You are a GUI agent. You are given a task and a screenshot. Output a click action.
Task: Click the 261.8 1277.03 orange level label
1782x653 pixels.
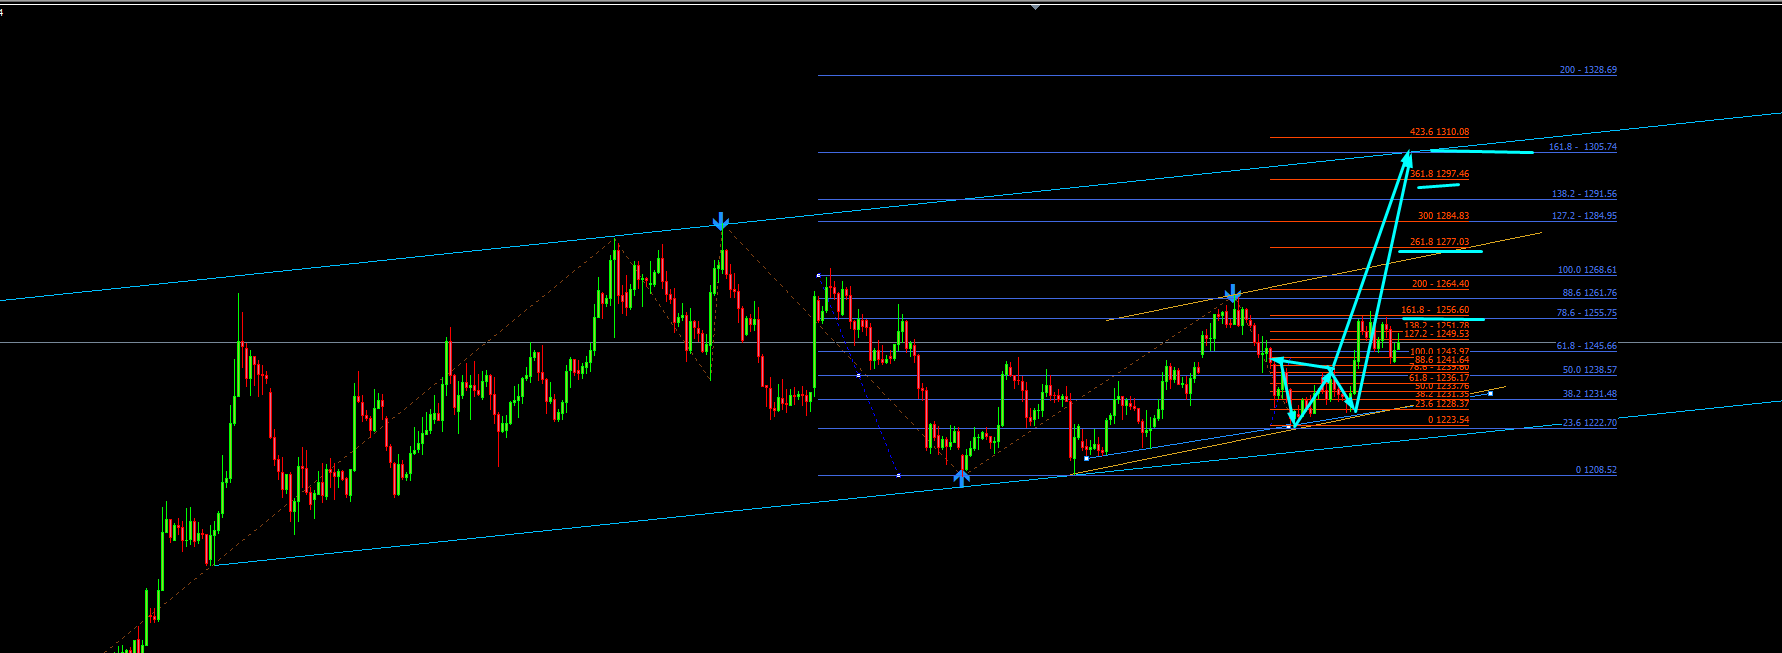click(1440, 242)
